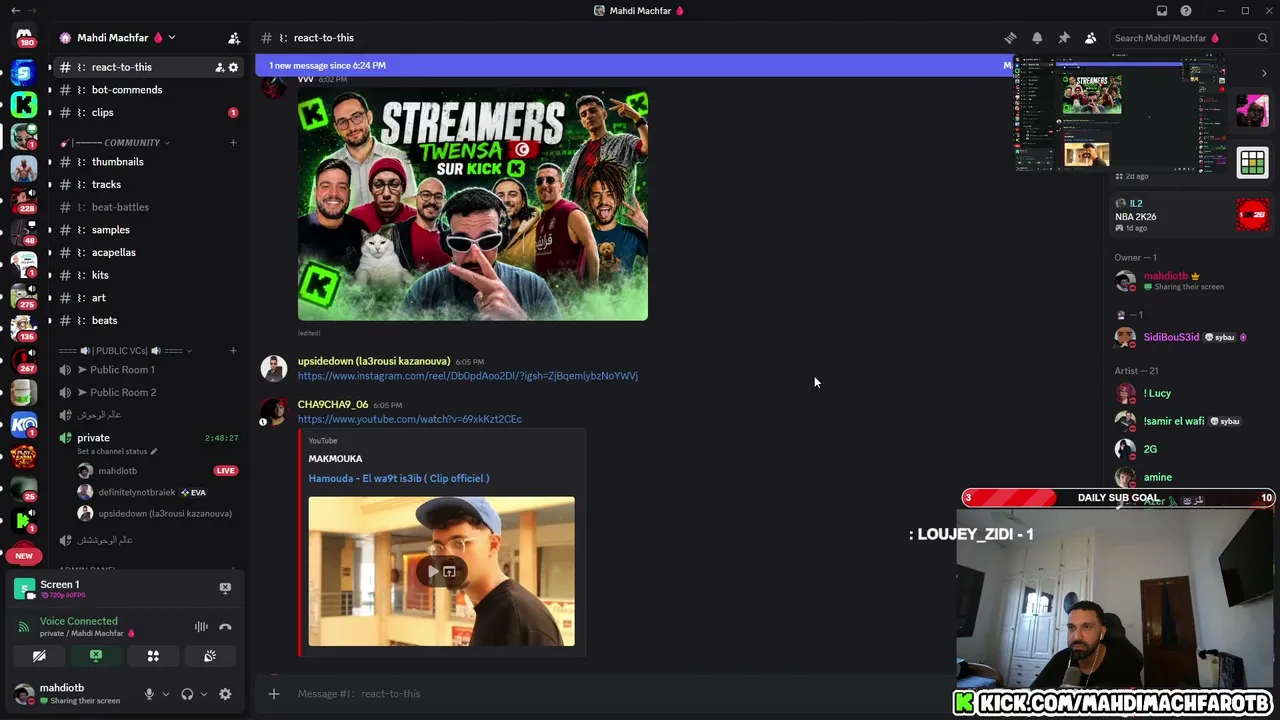The image size is (1280, 720).
Task: Switch to bot-commends channel
Action: coord(149,90)
